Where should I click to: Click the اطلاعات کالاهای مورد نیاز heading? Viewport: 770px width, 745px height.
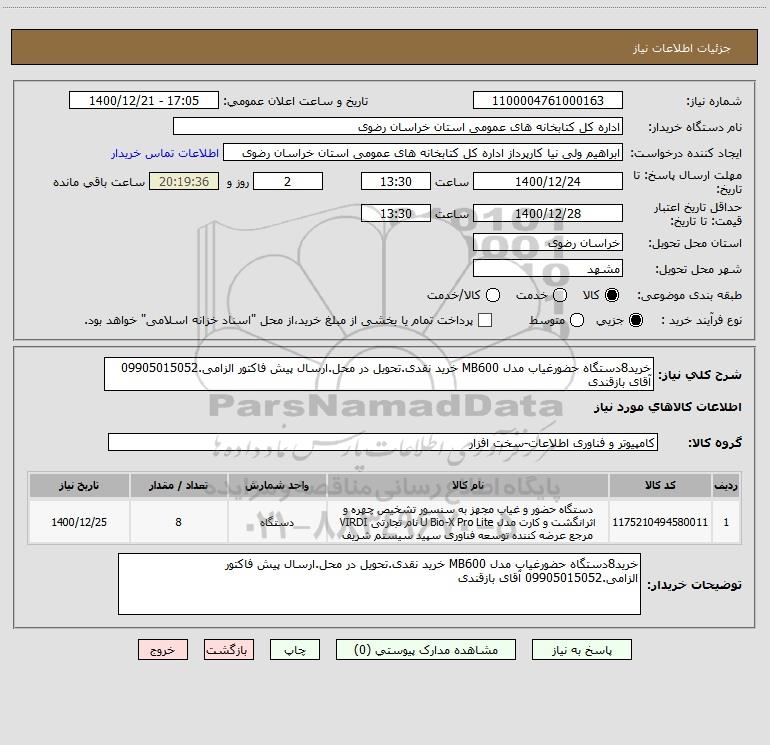pyautogui.click(x=667, y=407)
